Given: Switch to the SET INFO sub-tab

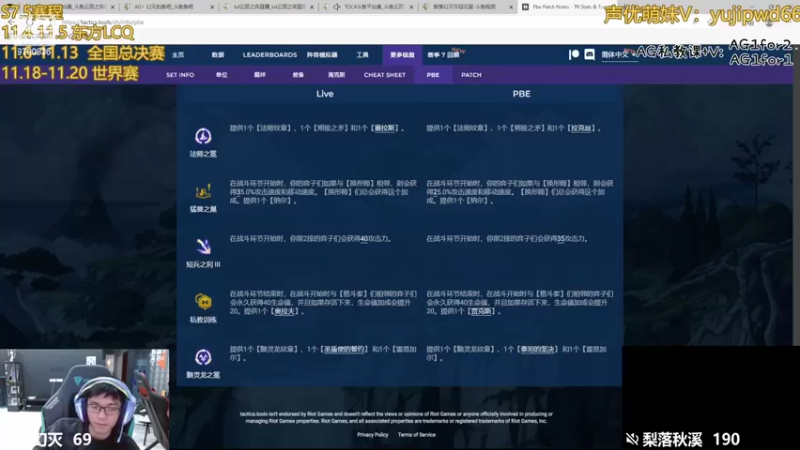Looking at the screenshot, I should pyautogui.click(x=180, y=75).
